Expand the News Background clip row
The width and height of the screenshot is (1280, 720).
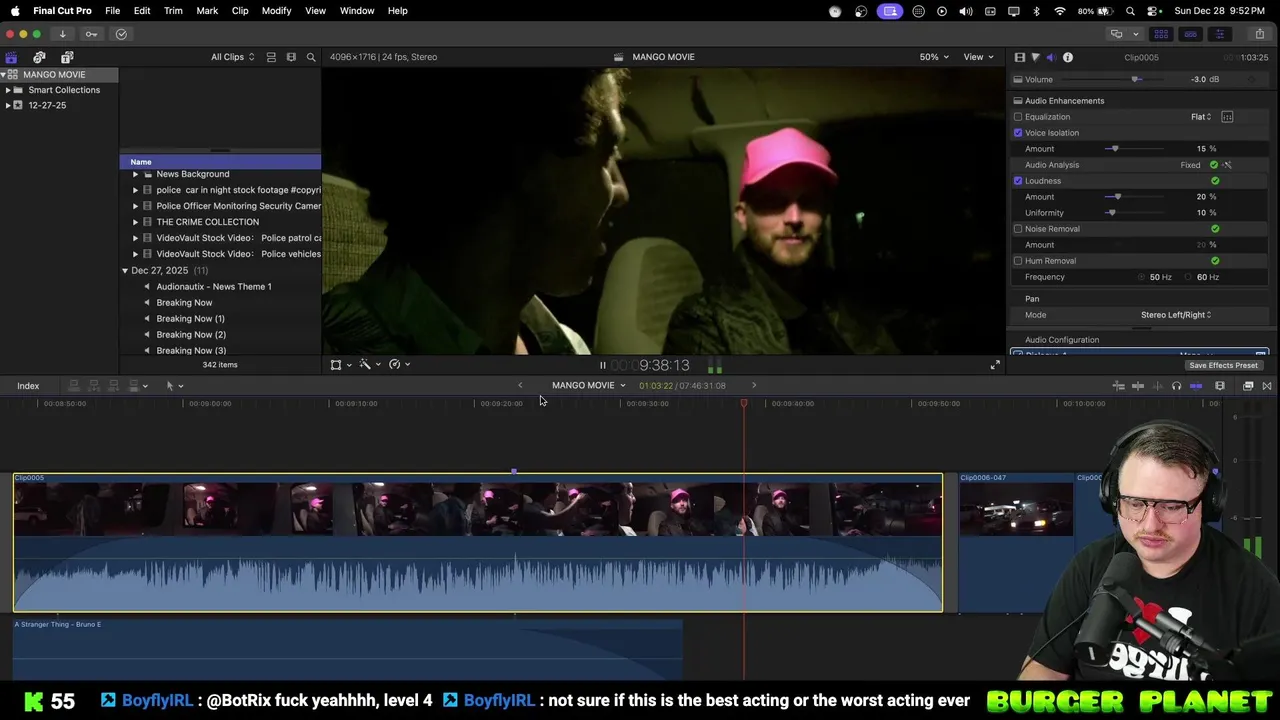click(x=135, y=174)
